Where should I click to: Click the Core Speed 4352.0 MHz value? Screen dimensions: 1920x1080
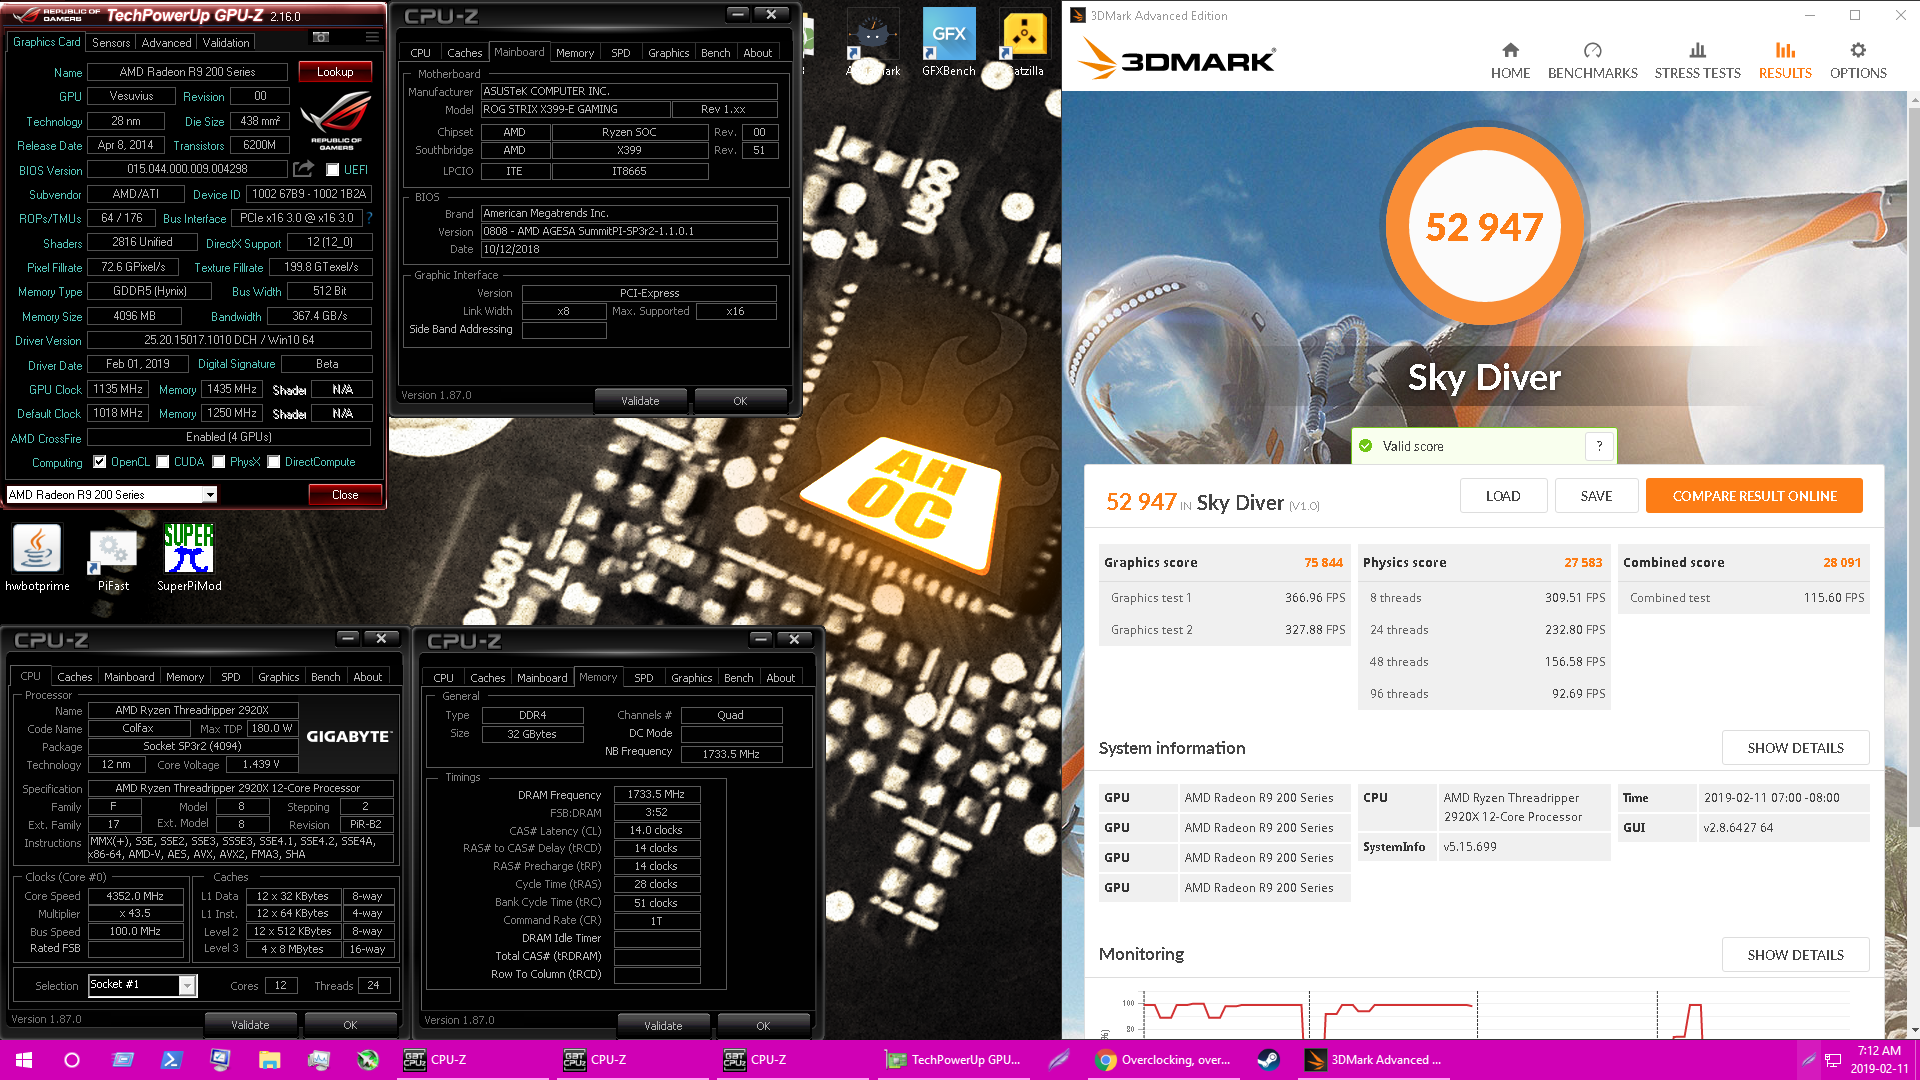coord(135,896)
